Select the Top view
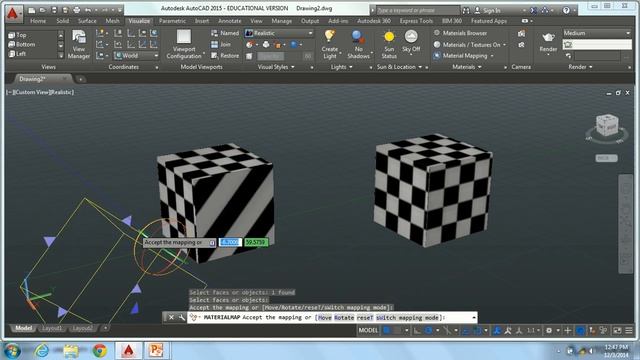This screenshot has height=360, width=640. click(x=18, y=35)
